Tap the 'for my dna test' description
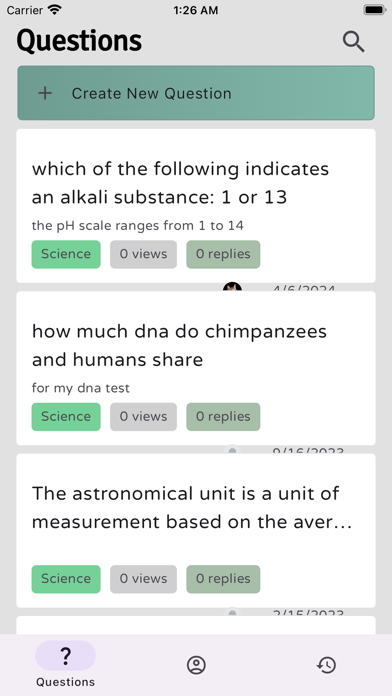Viewport: 392px width, 696px height. click(81, 388)
